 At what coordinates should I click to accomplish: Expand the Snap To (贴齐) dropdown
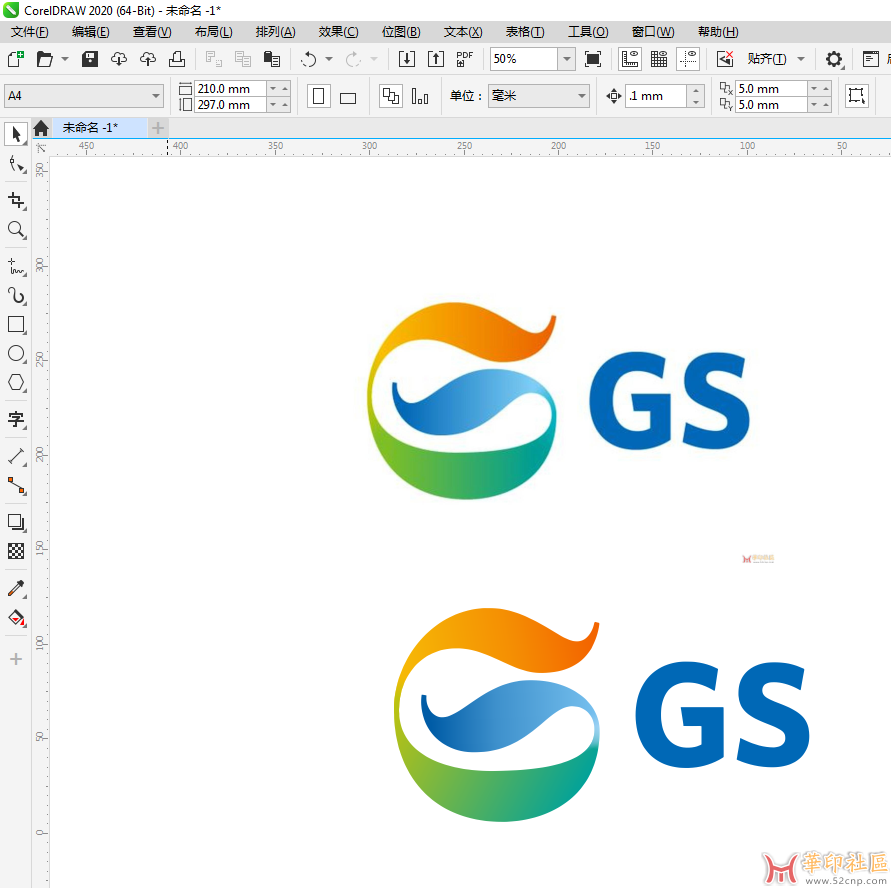(801, 59)
